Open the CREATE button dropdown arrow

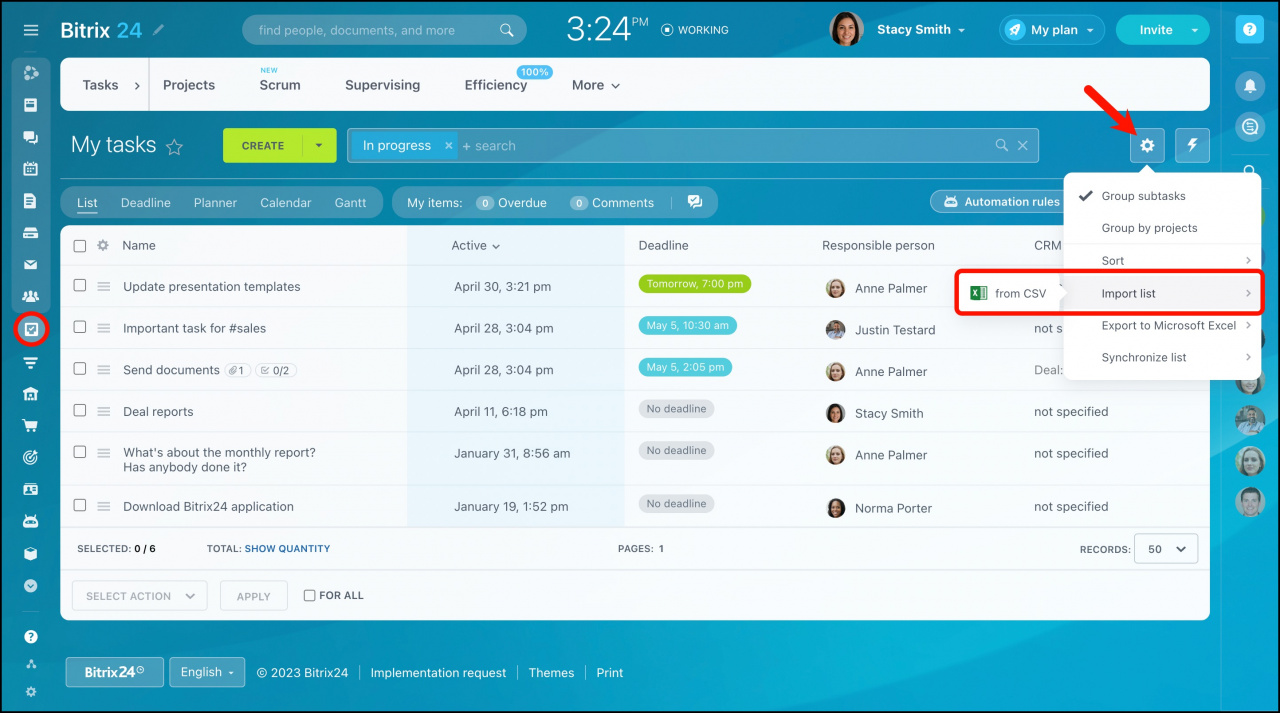[319, 146]
